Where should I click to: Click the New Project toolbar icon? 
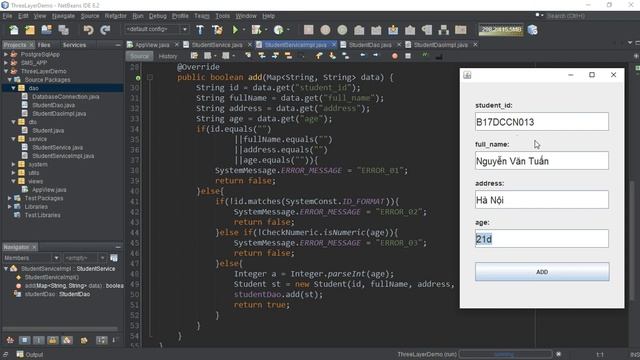(x=30, y=30)
